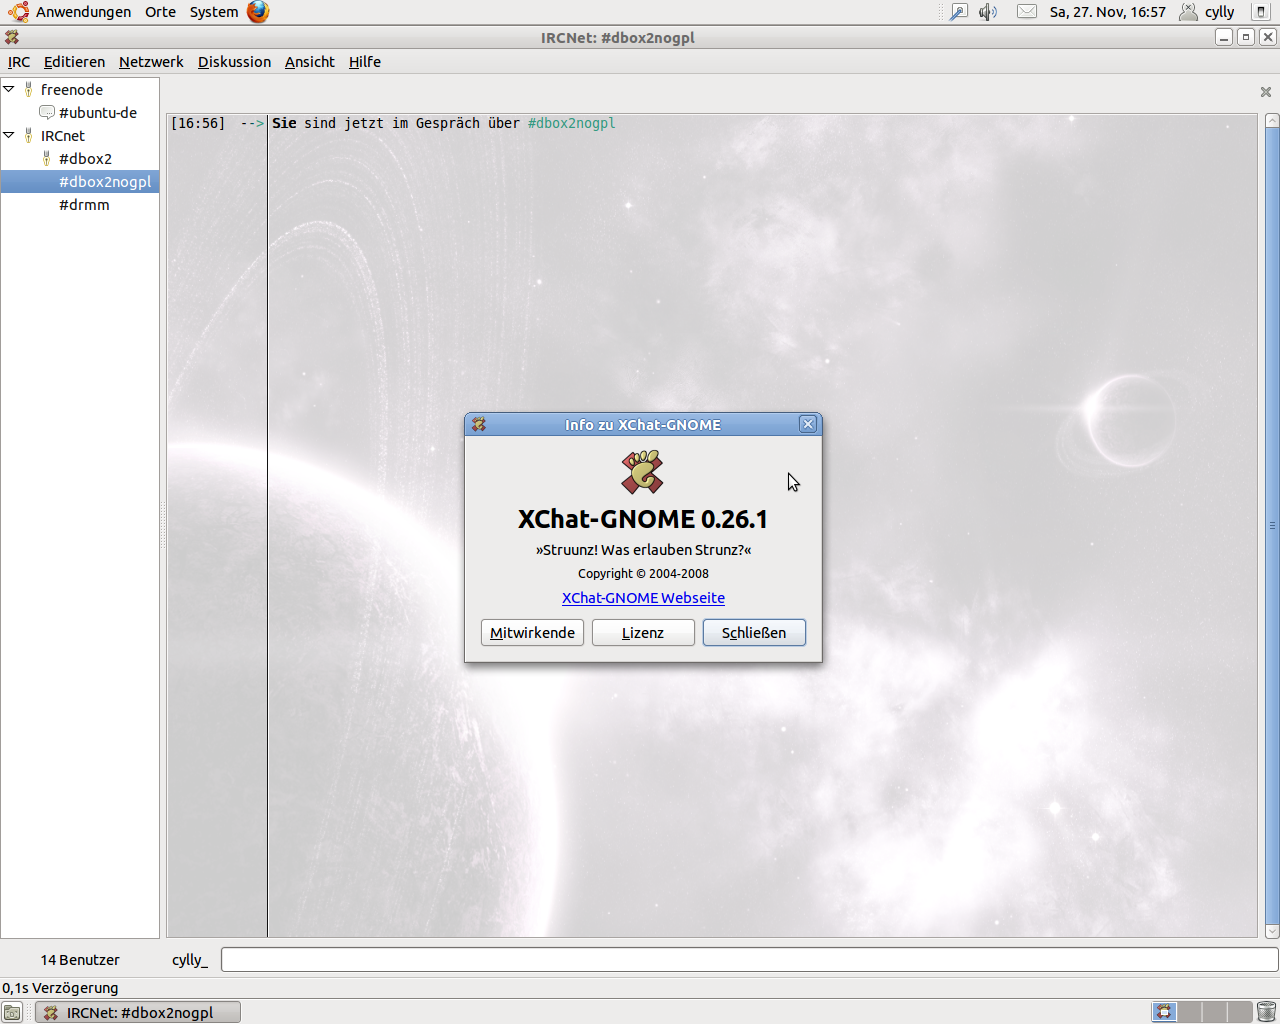Click the small icon next to #dbox2
This screenshot has height=1024, width=1280.
coord(46,158)
